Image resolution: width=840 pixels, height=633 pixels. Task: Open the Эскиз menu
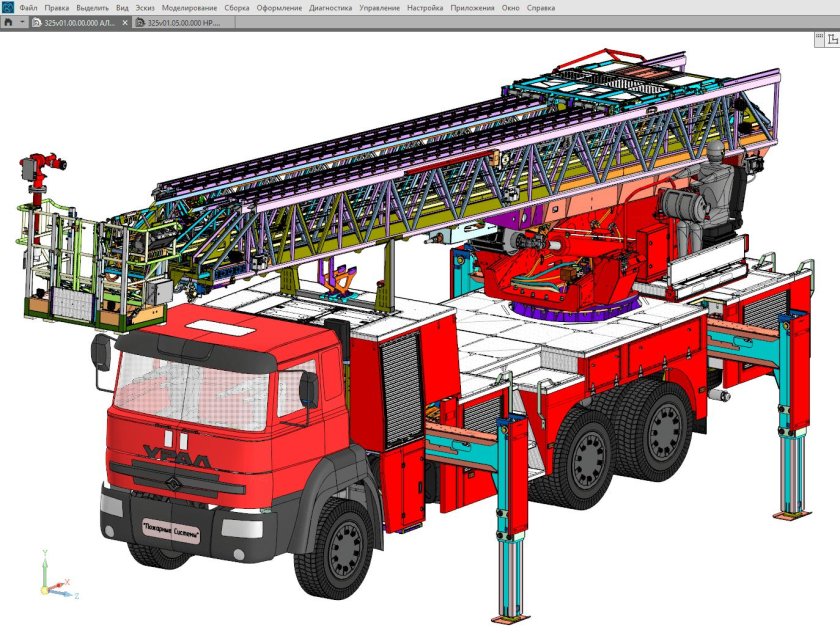click(146, 7)
